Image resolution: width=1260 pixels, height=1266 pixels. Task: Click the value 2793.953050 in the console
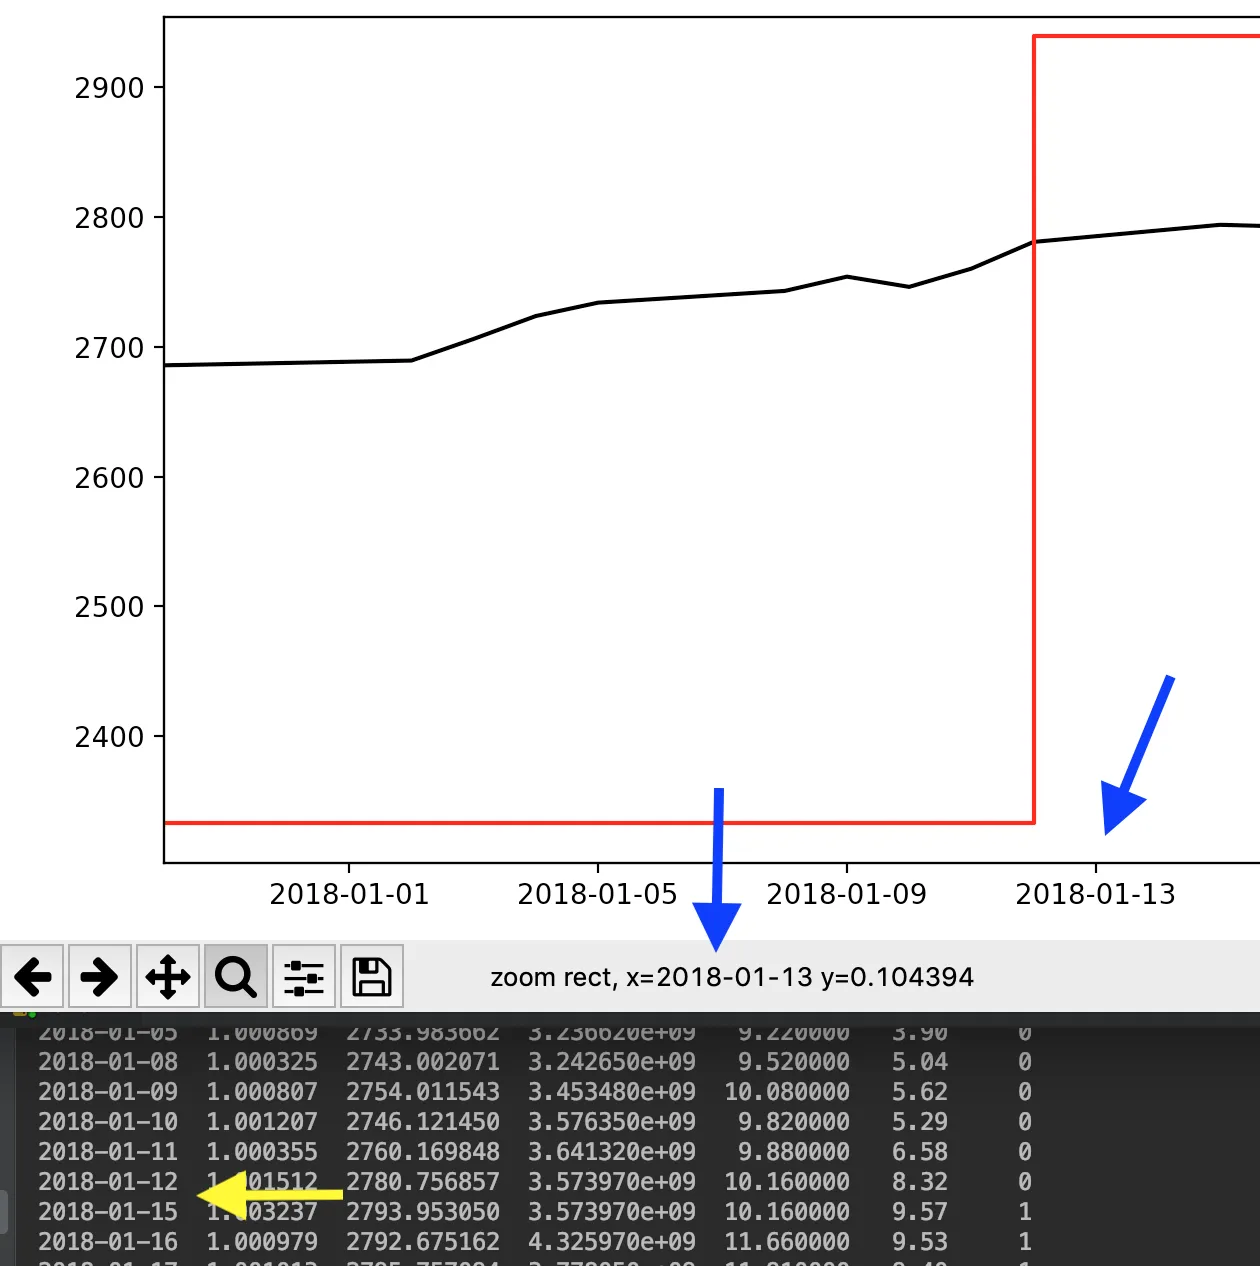point(423,1211)
